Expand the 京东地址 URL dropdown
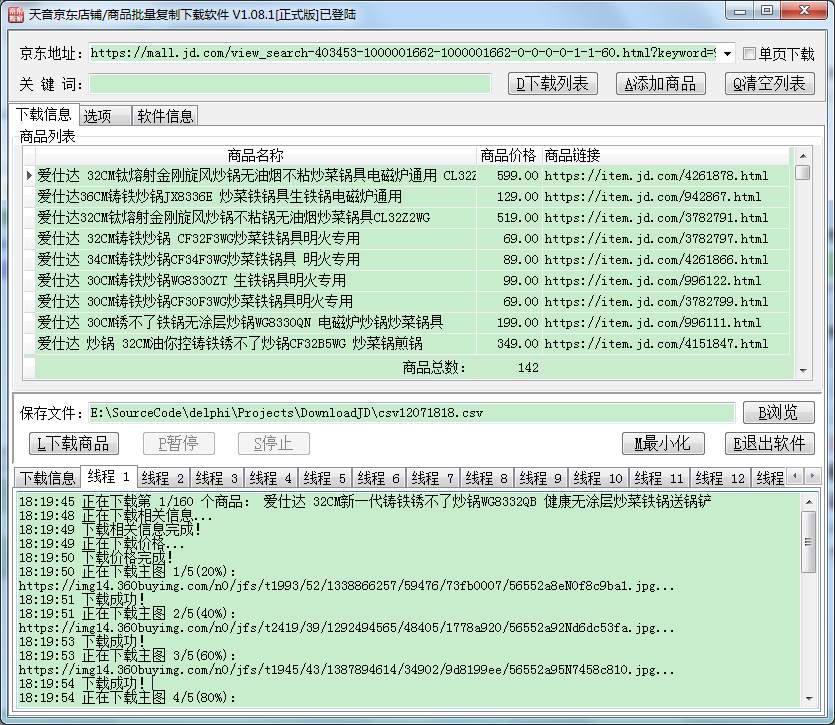 click(726, 53)
